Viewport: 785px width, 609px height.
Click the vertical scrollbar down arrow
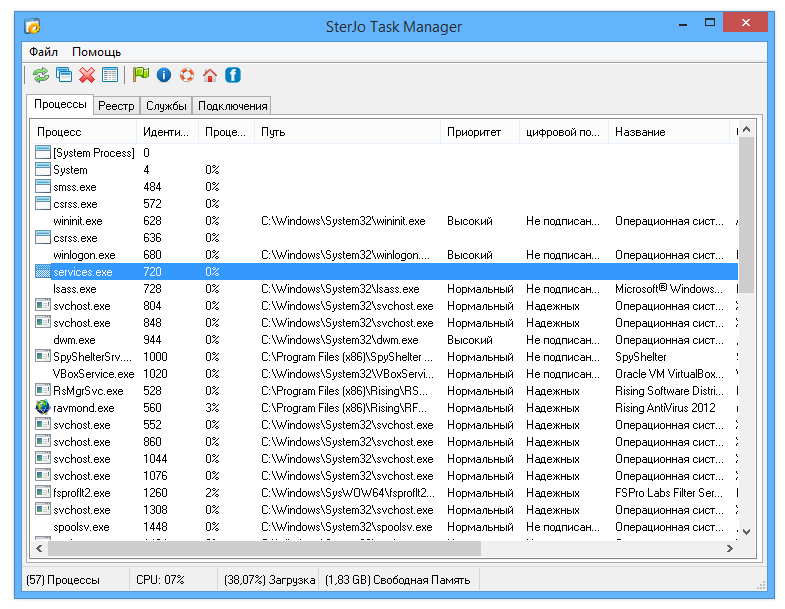pyautogui.click(x=746, y=532)
